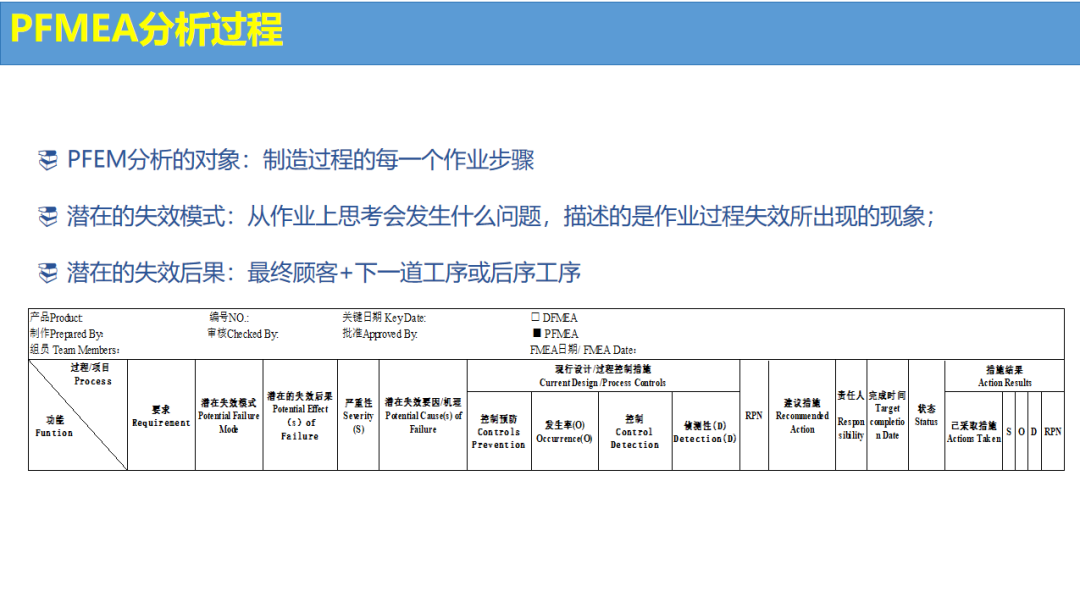Click the 关键日期 KeyDate field
This screenshot has width=1080, height=608.
384,318
